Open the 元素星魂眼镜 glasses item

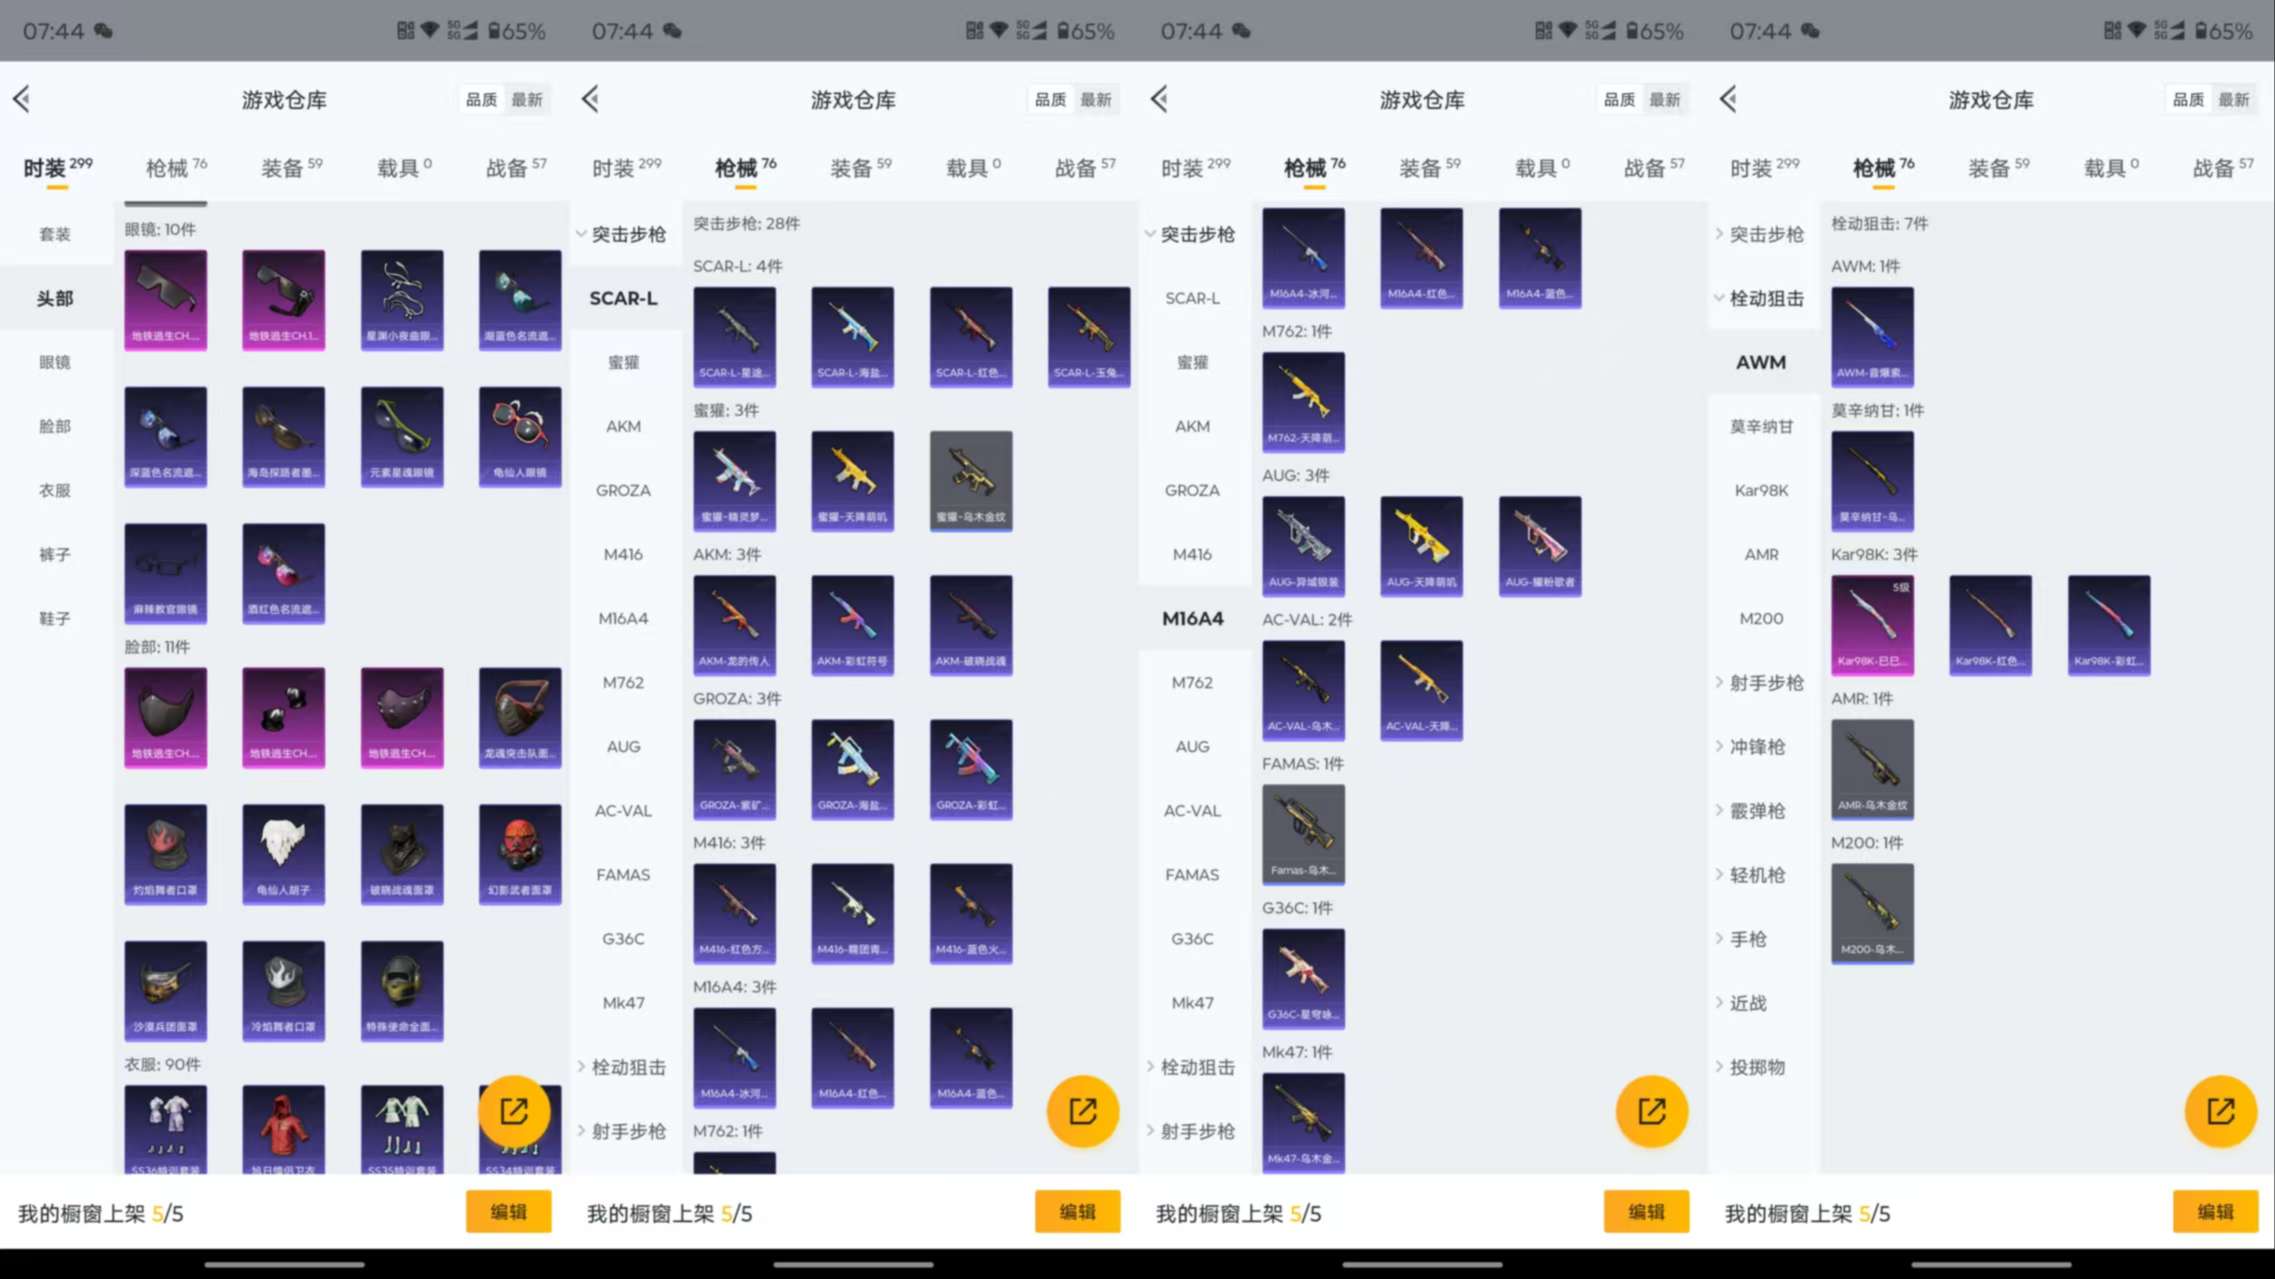402,437
